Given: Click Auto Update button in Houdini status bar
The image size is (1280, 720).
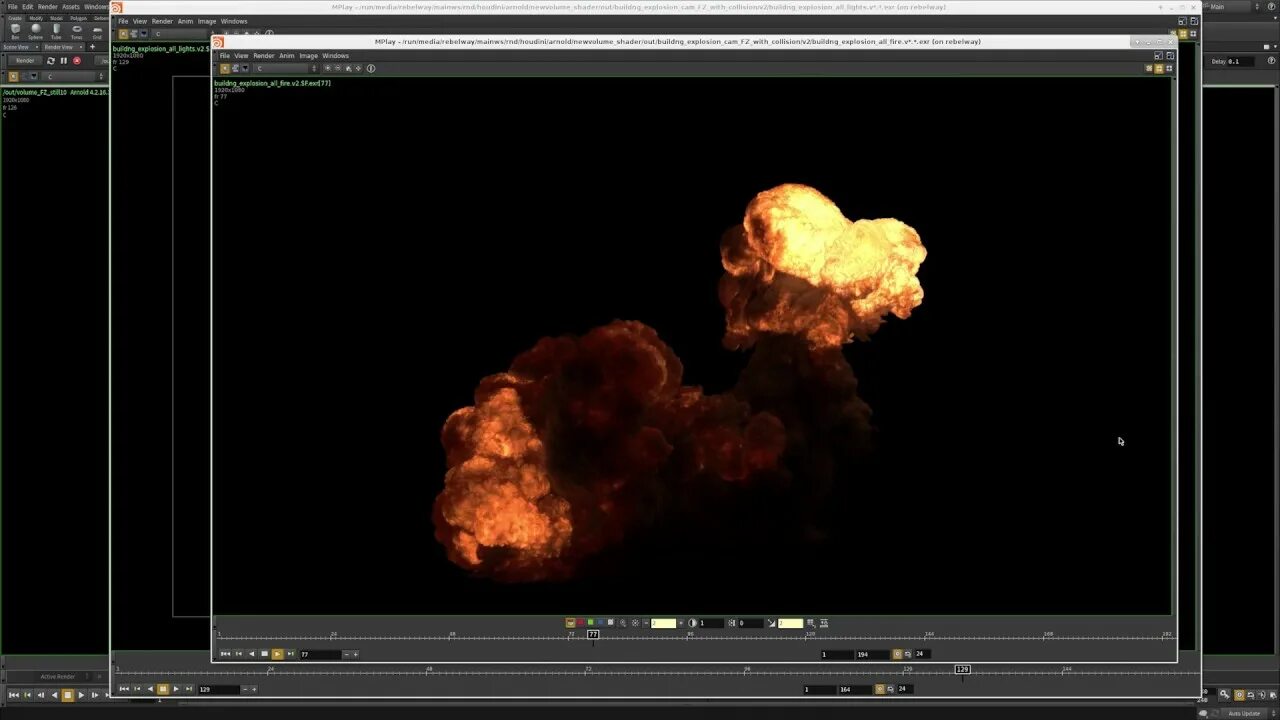Looking at the screenshot, I should (1244, 713).
